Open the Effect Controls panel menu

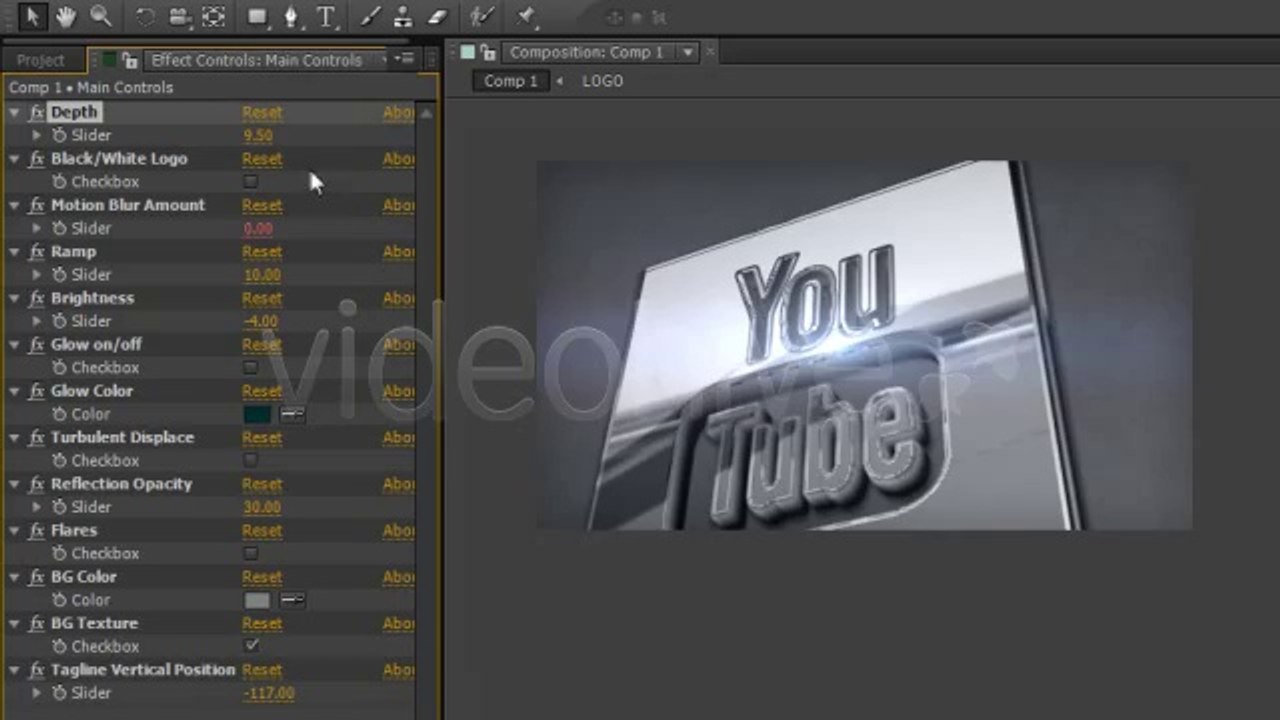click(404, 59)
